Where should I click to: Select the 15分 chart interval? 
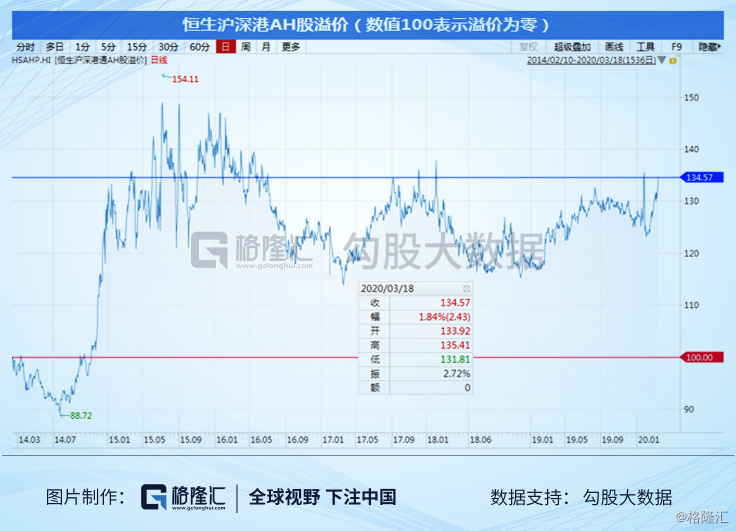coord(136,47)
